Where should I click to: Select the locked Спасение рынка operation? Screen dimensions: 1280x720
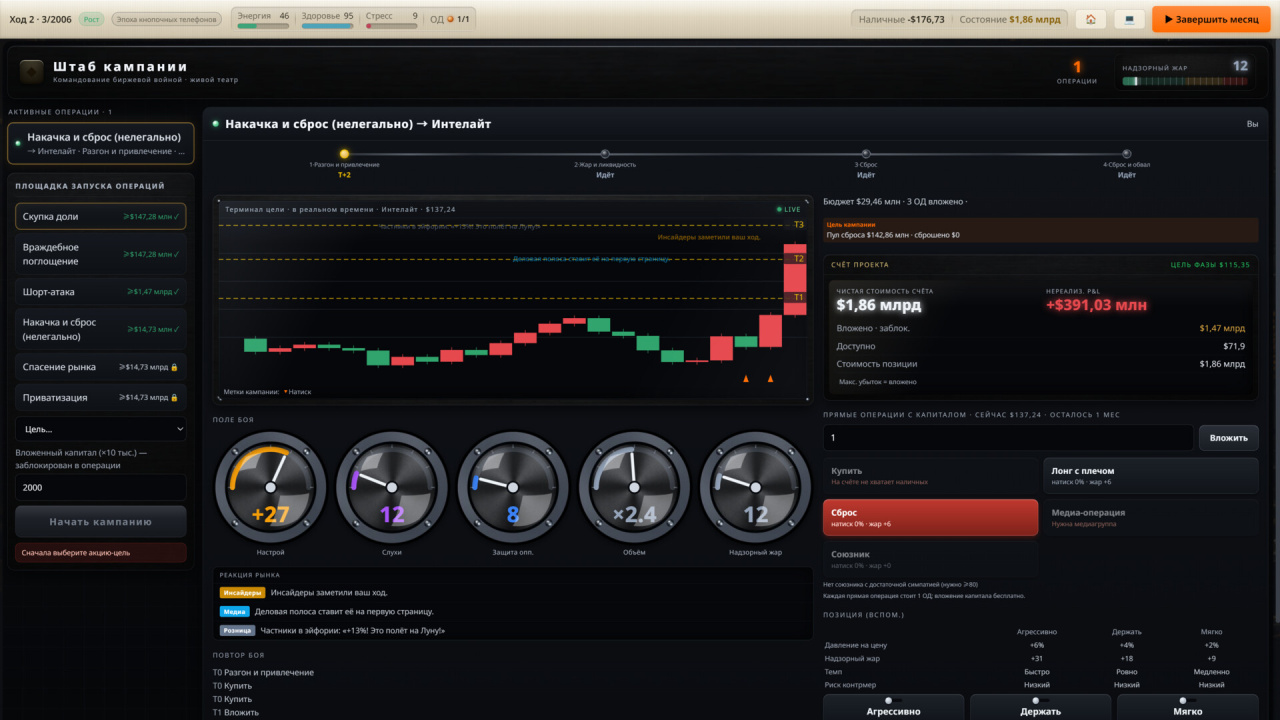tap(100, 367)
